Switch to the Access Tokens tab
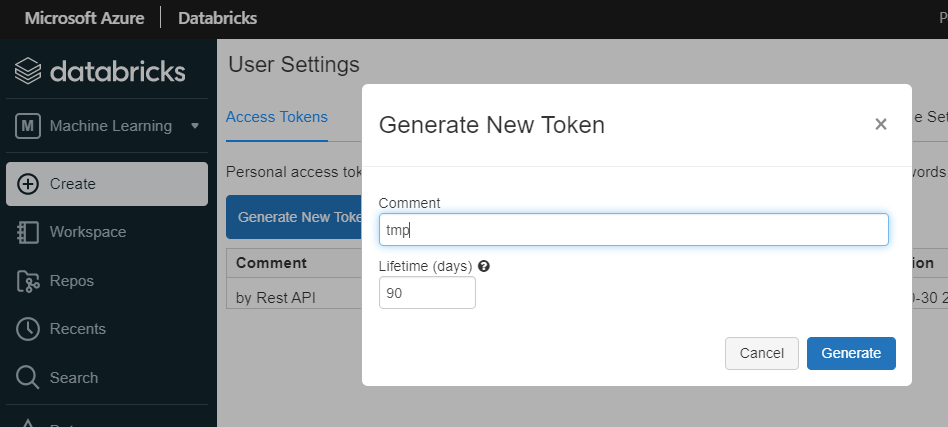The width and height of the screenshot is (948, 427). pyautogui.click(x=277, y=117)
